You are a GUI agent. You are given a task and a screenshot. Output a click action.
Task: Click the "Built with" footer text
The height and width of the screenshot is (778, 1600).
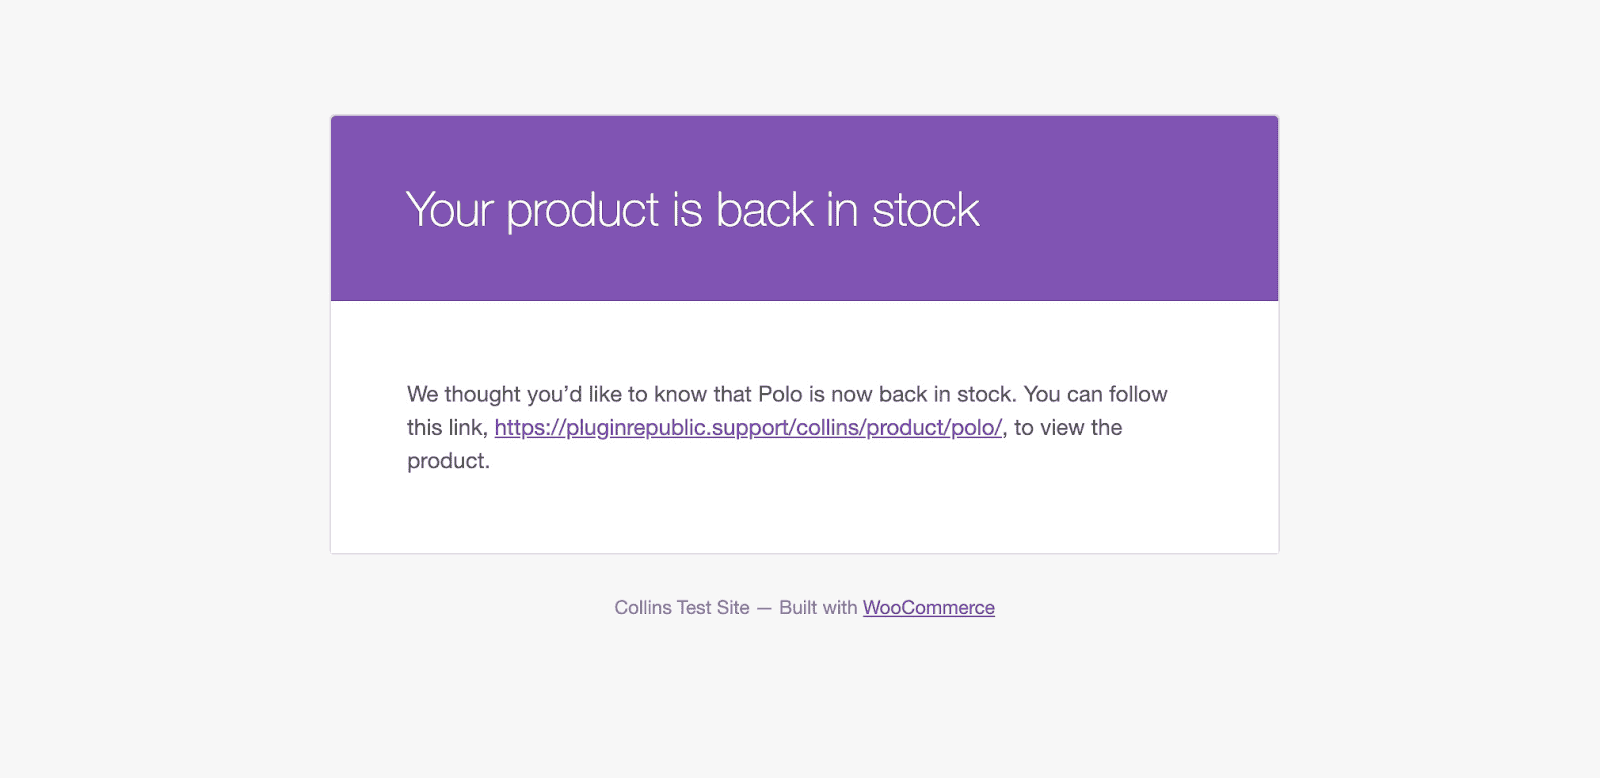(x=818, y=608)
